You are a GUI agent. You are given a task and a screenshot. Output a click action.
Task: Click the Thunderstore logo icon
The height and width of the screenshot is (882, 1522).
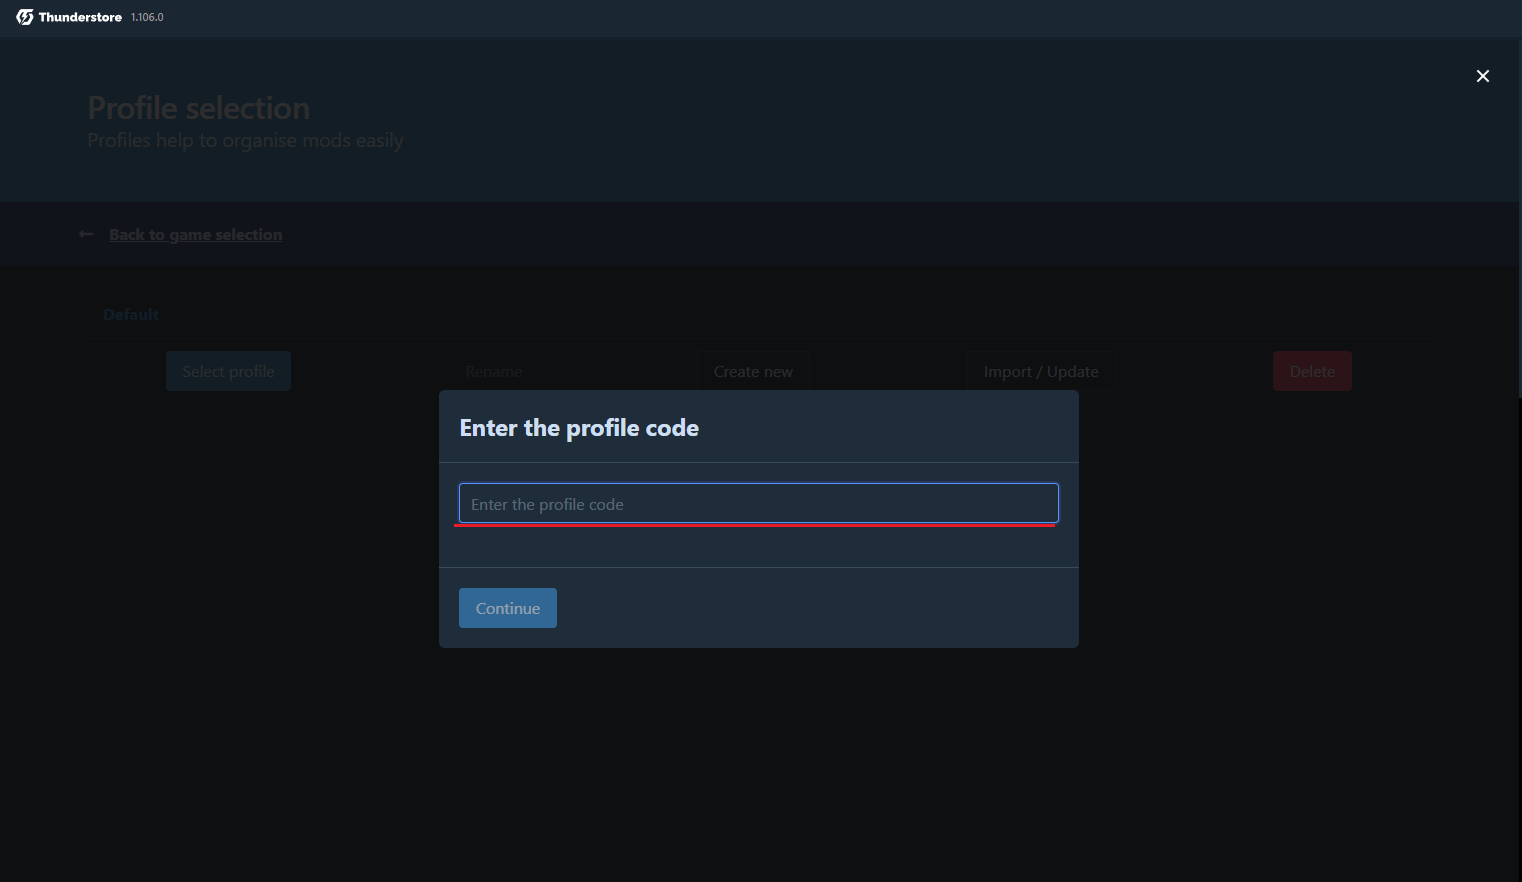[24, 17]
